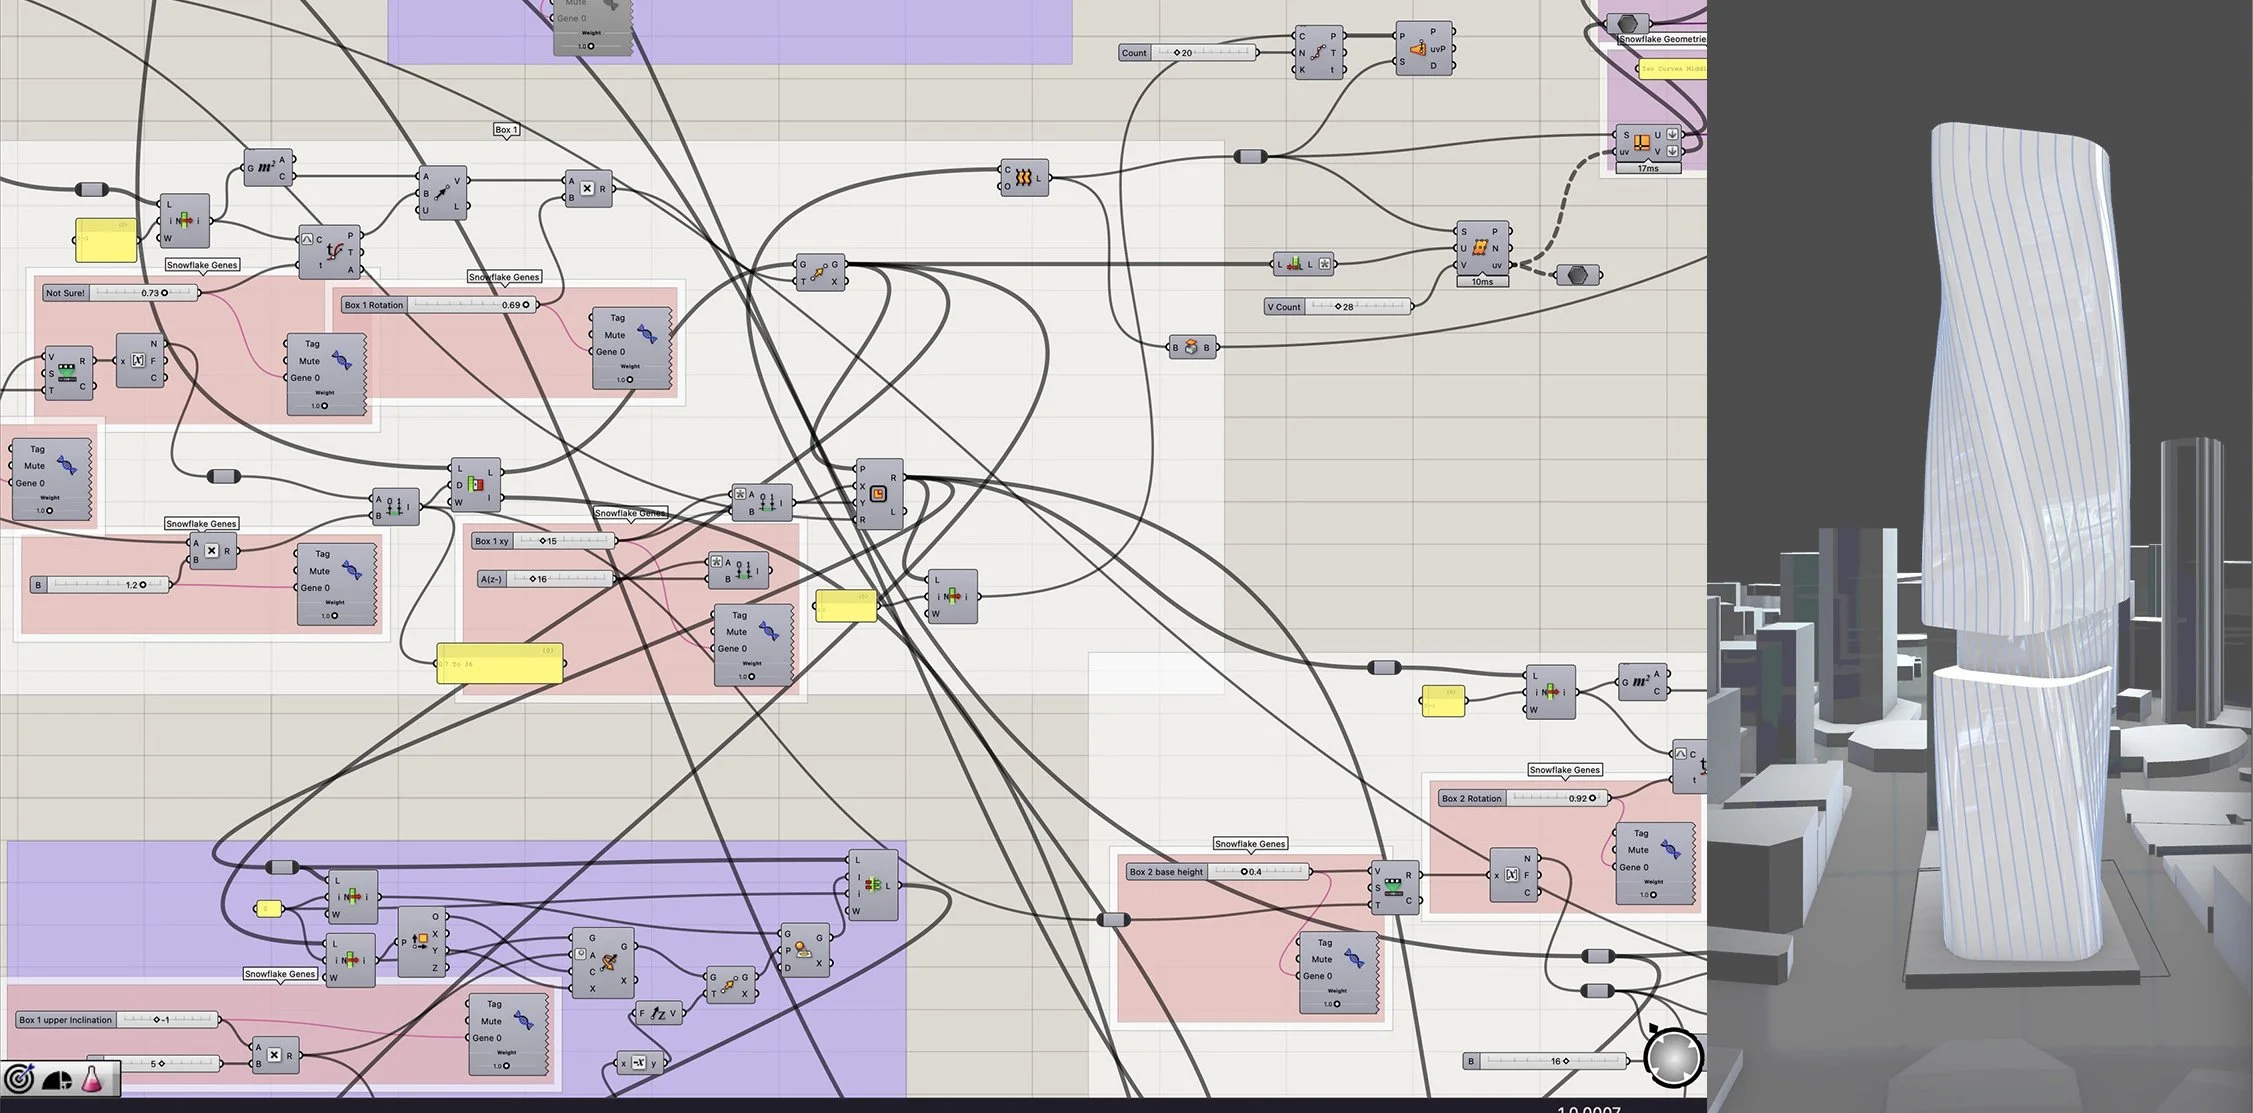Click the Box Rectangle component with P X Y R inputs
Viewport: 2253px width, 1113px height.
click(877, 494)
